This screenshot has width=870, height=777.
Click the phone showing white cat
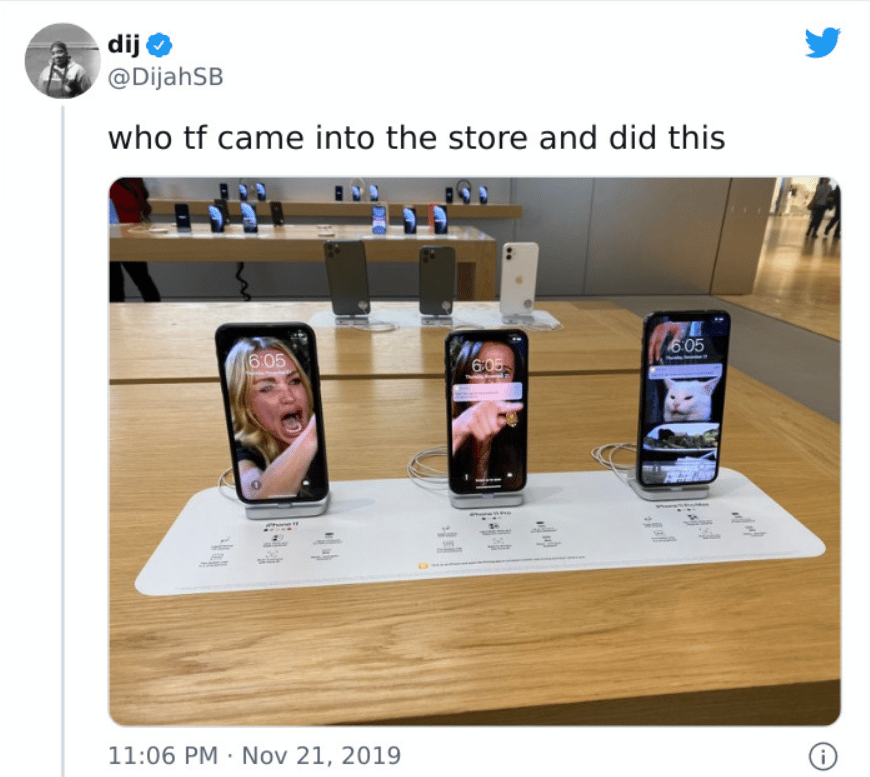pyautogui.click(x=684, y=398)
